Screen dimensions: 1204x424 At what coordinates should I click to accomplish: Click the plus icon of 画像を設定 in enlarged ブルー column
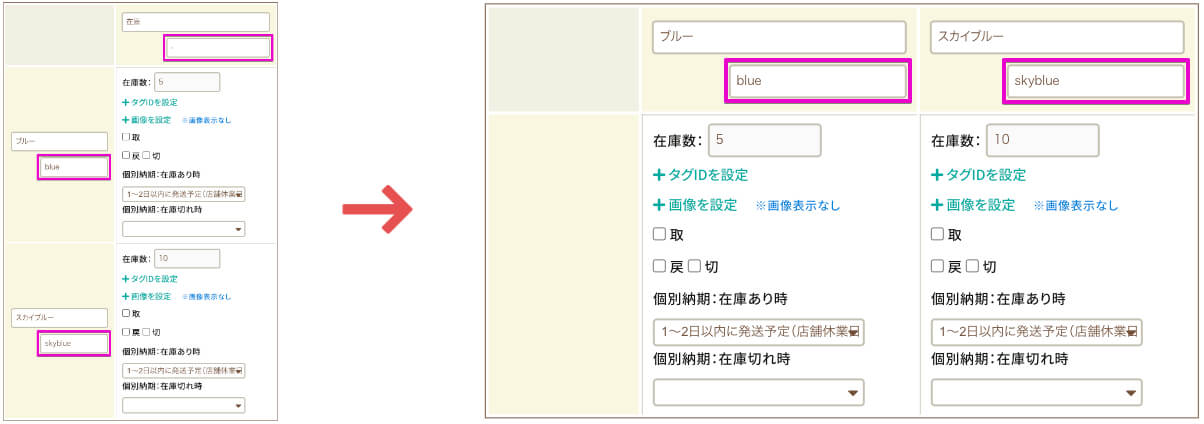tap(659, 205)
